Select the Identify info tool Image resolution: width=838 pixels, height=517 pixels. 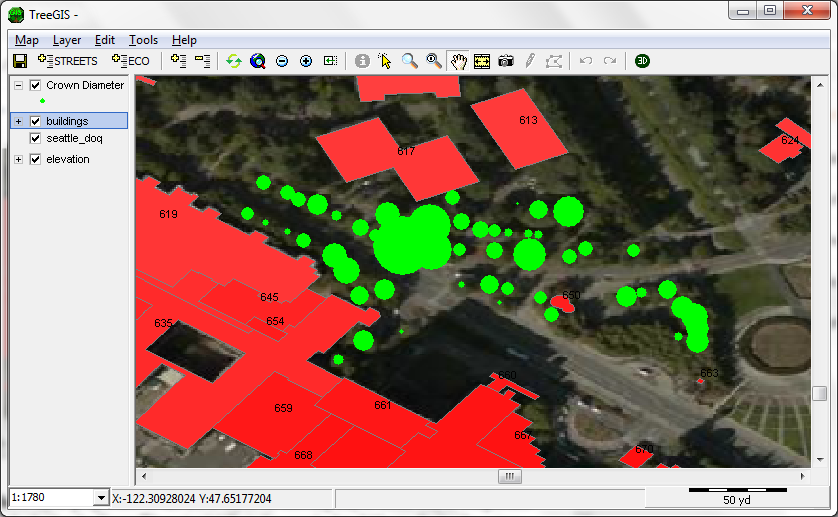pos(362,61)
